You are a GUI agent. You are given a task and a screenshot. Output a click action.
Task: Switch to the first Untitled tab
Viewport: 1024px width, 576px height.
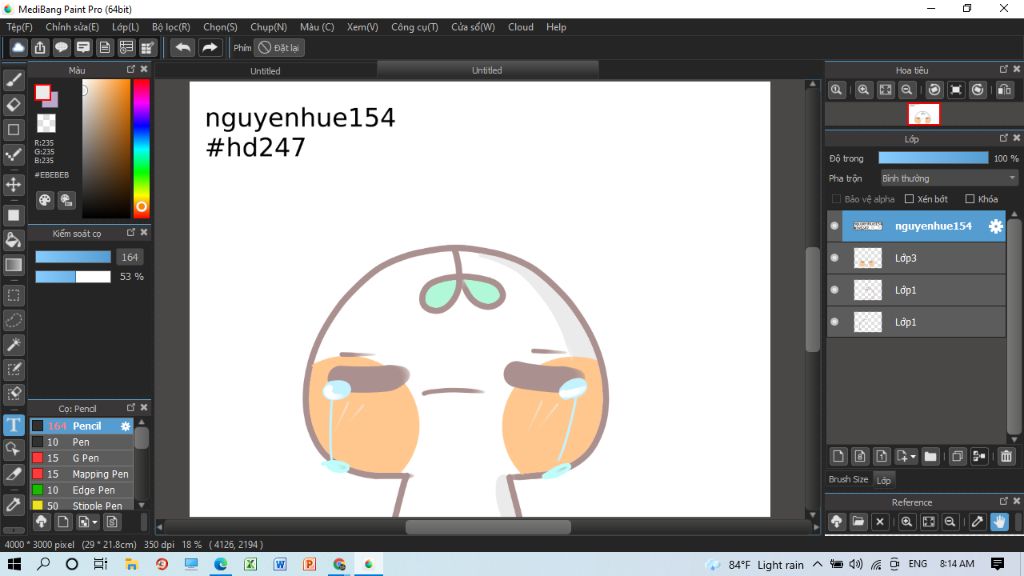[x=265, y=71]
